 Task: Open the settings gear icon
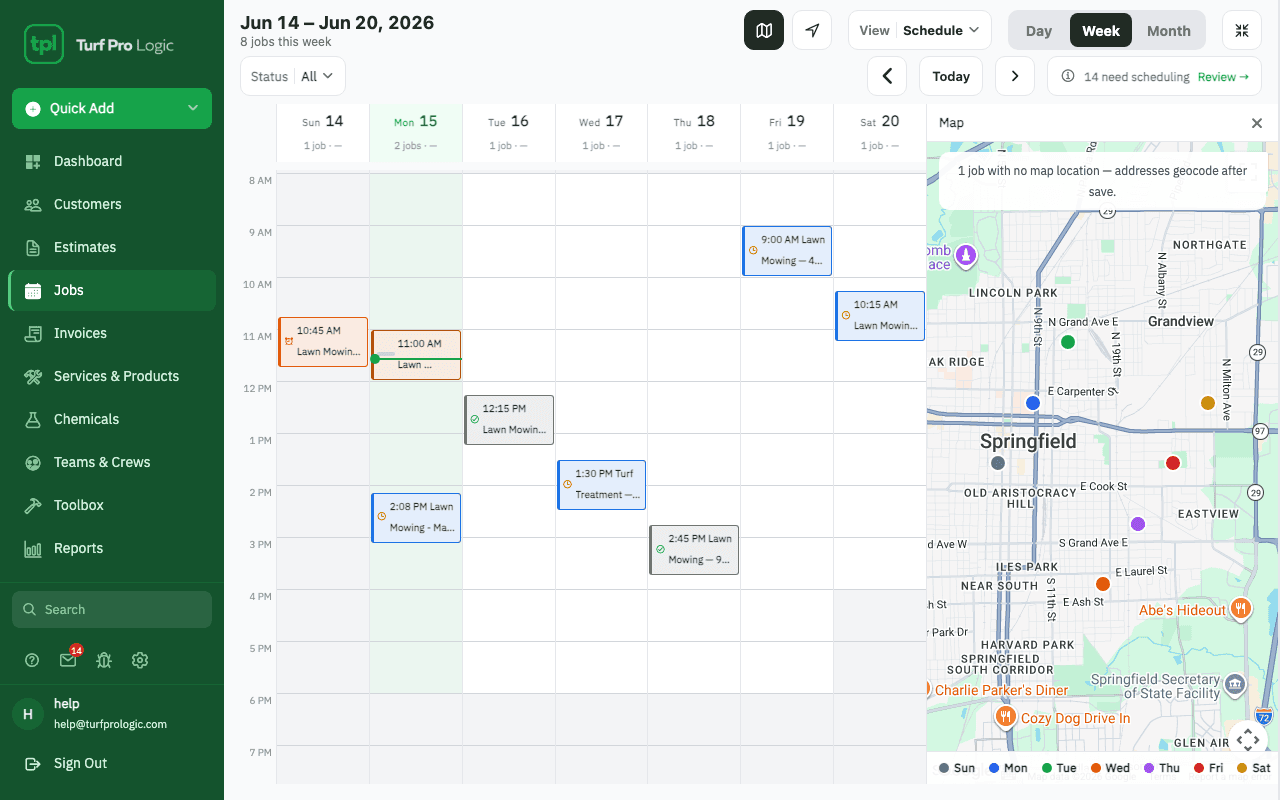(140, 660)
